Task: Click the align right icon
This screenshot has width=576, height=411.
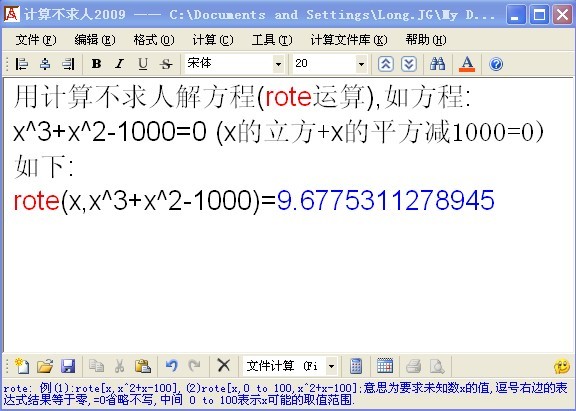Action: point(68,64)
